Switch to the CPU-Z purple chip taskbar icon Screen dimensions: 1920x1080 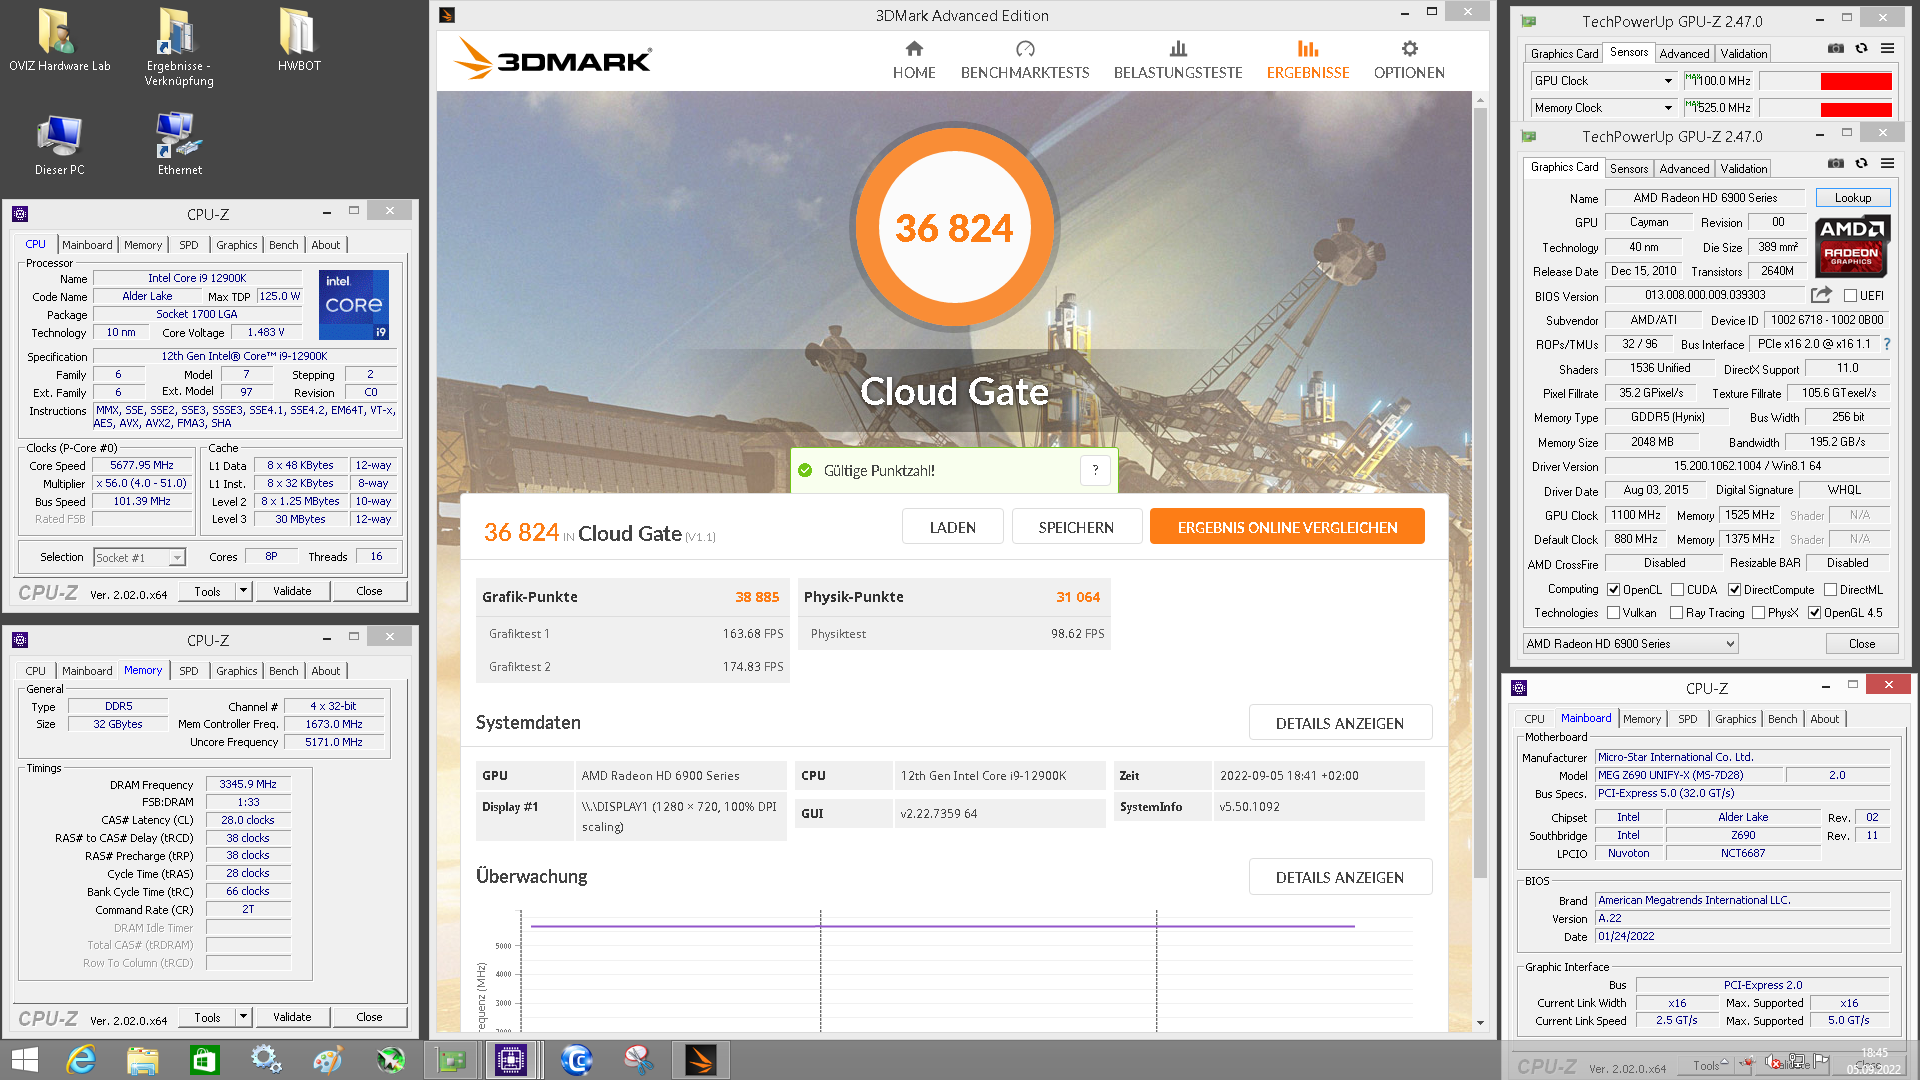(511, 1060)
